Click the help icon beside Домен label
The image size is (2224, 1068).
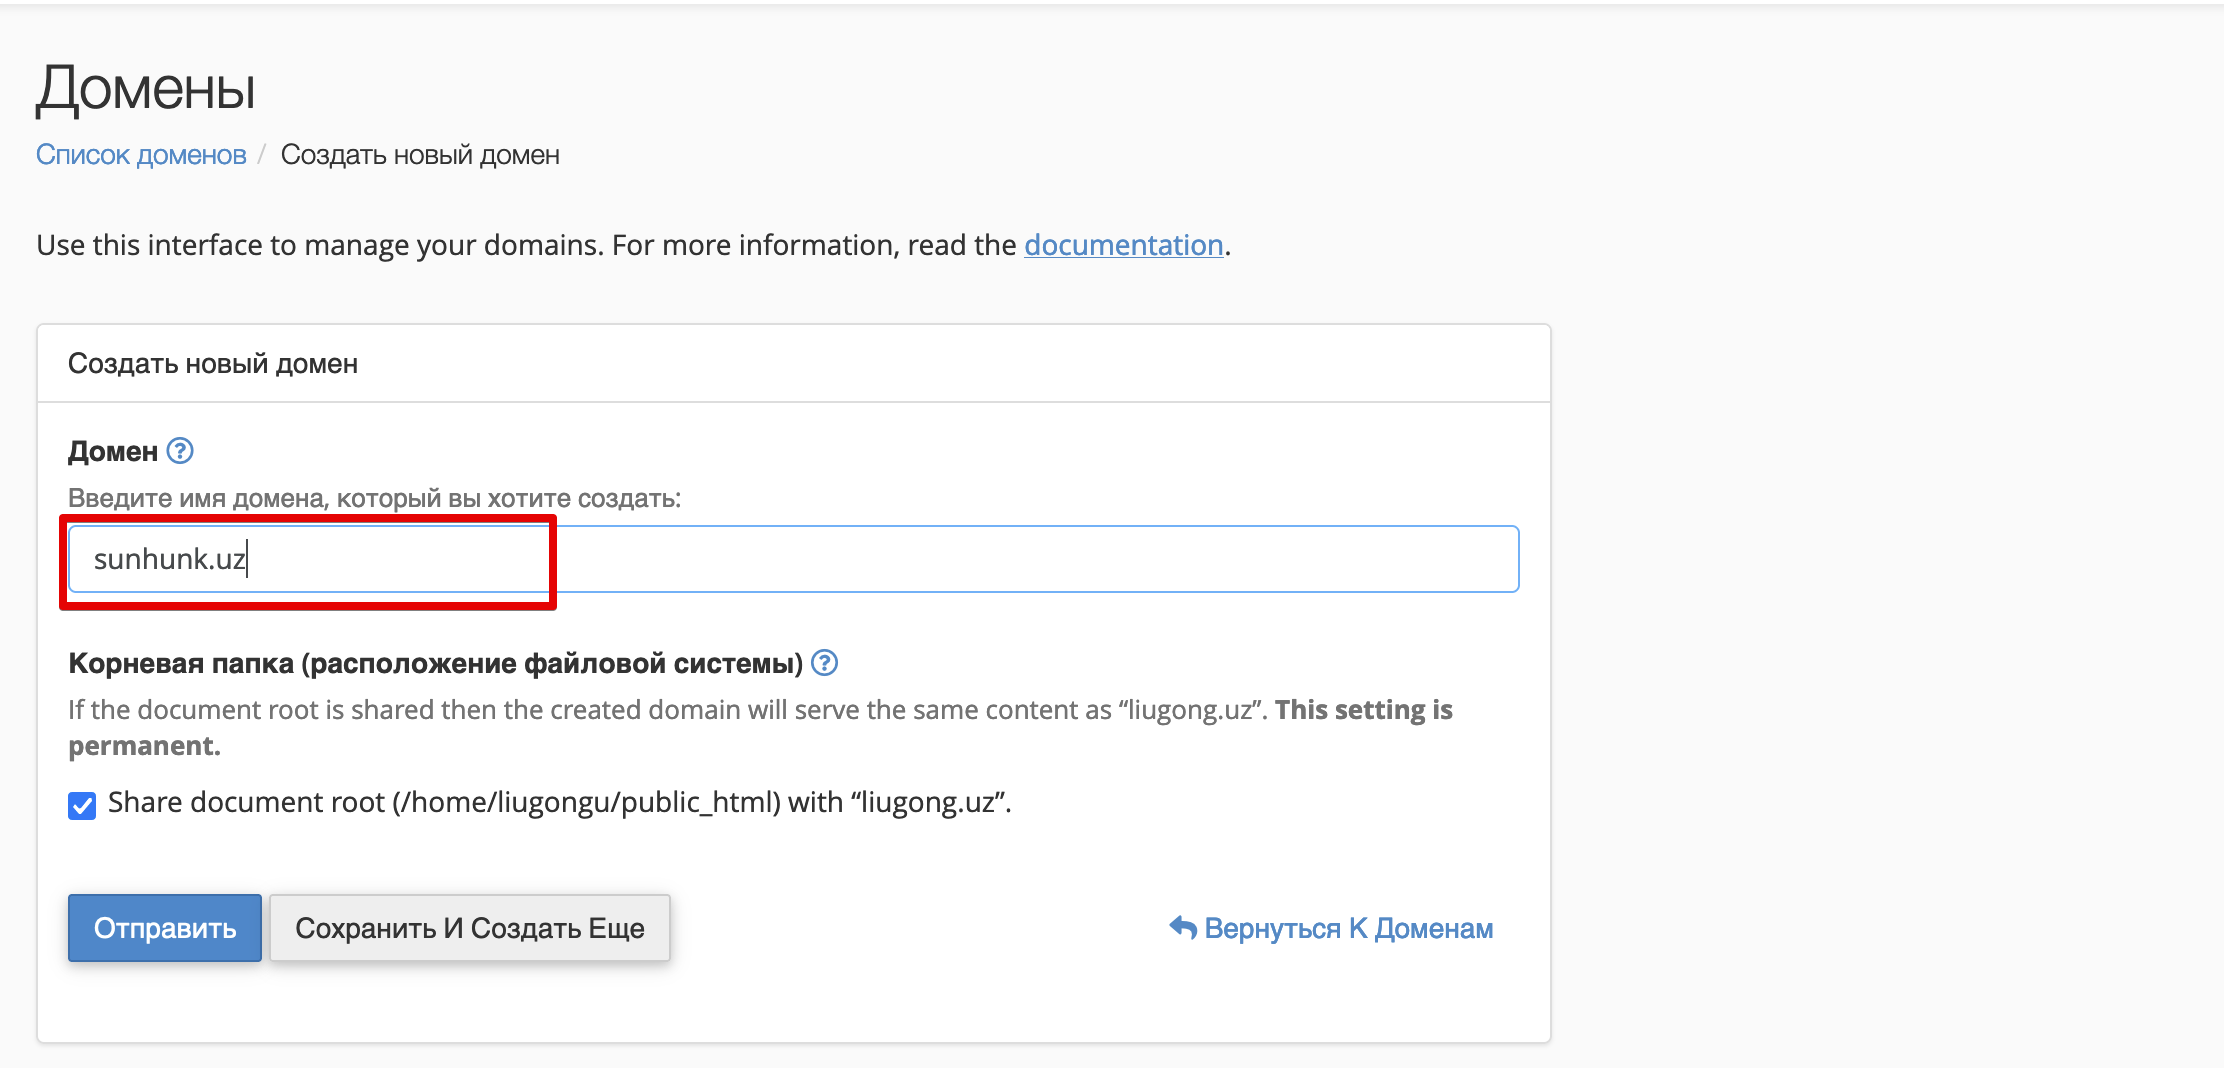[x=180, y=451]
